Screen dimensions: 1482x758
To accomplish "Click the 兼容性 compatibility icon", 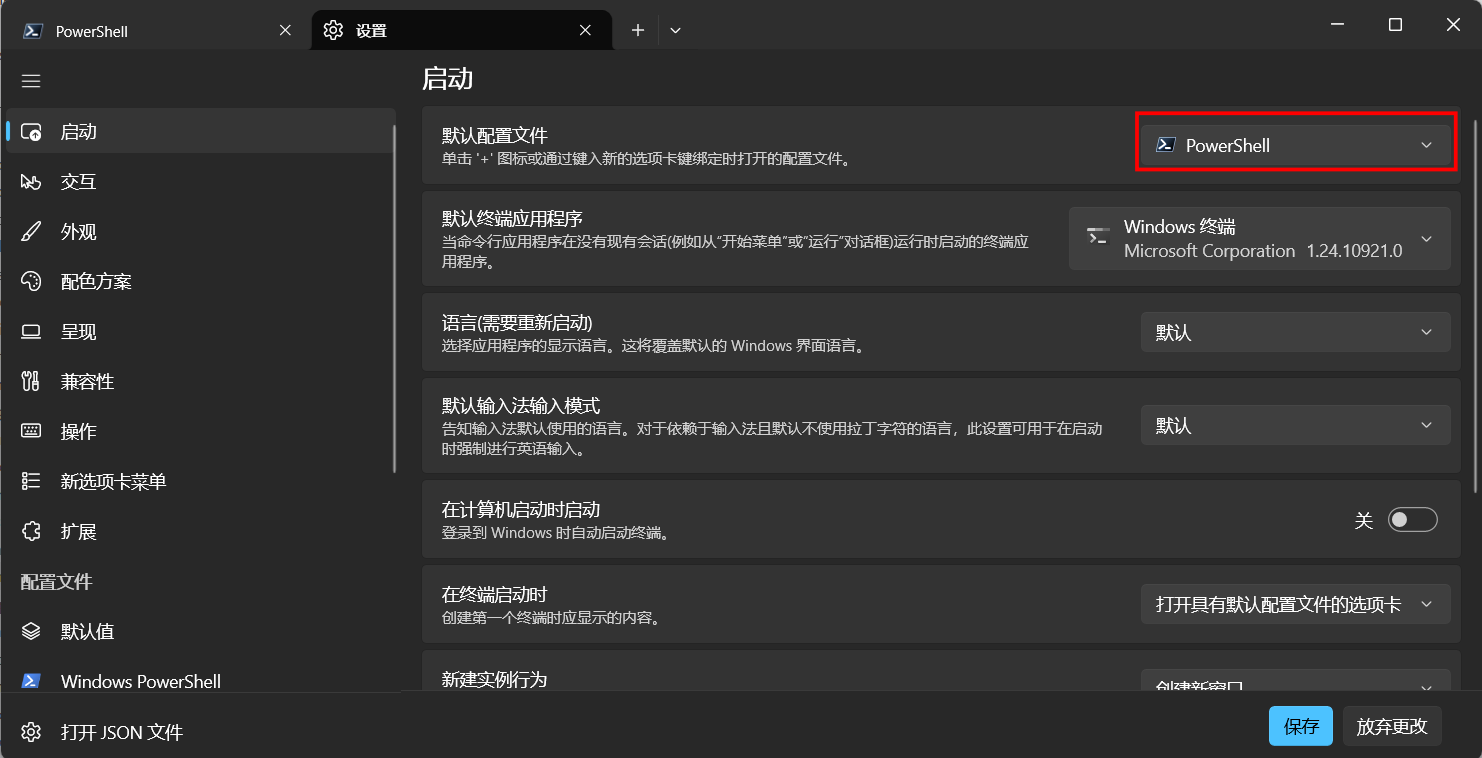I will click(31, 382).
